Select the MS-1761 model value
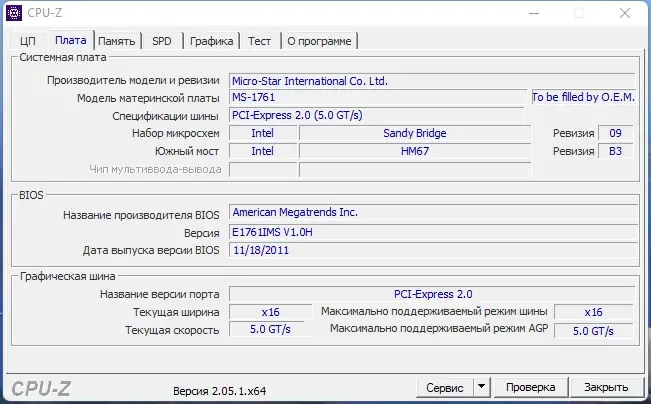This screenshot has height=404, width=651. (378, 98)
